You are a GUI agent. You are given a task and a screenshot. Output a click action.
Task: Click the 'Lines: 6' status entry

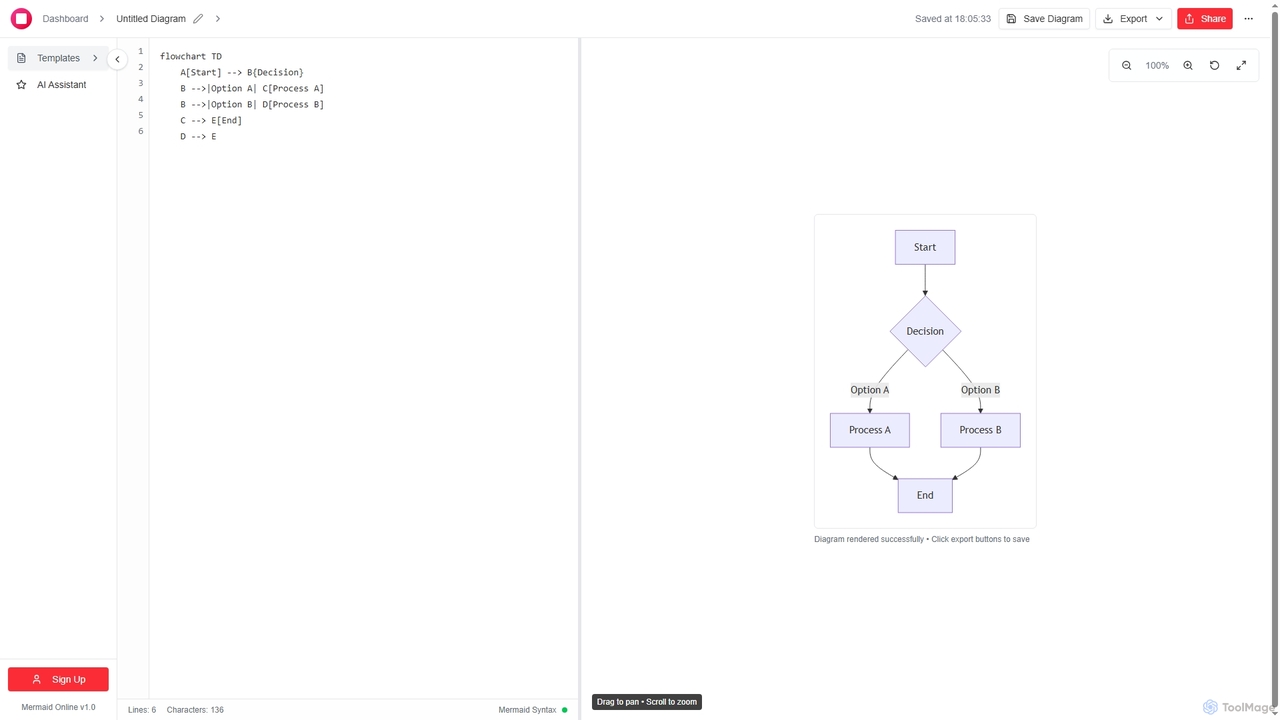click(x=142, y=710)
